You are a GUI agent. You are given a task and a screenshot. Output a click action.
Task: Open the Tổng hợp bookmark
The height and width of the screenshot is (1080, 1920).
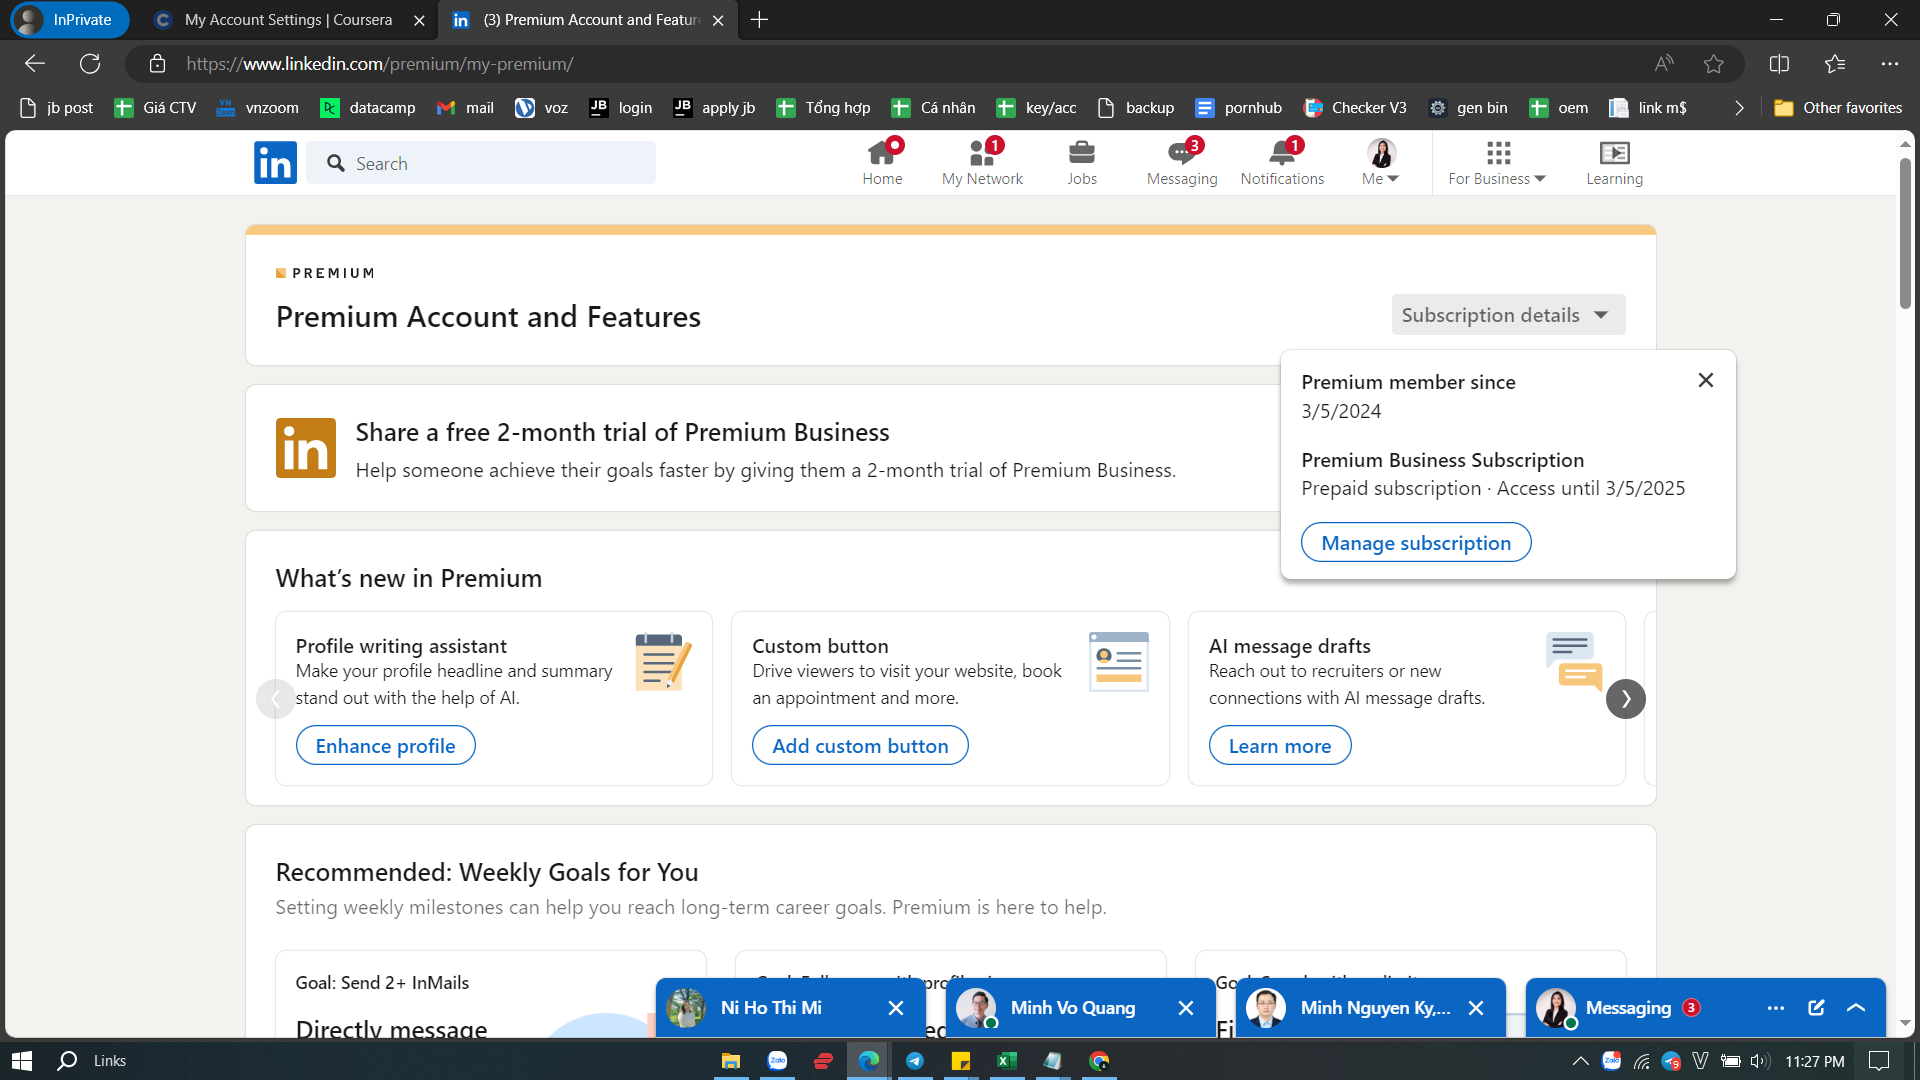tap(824, 108)
